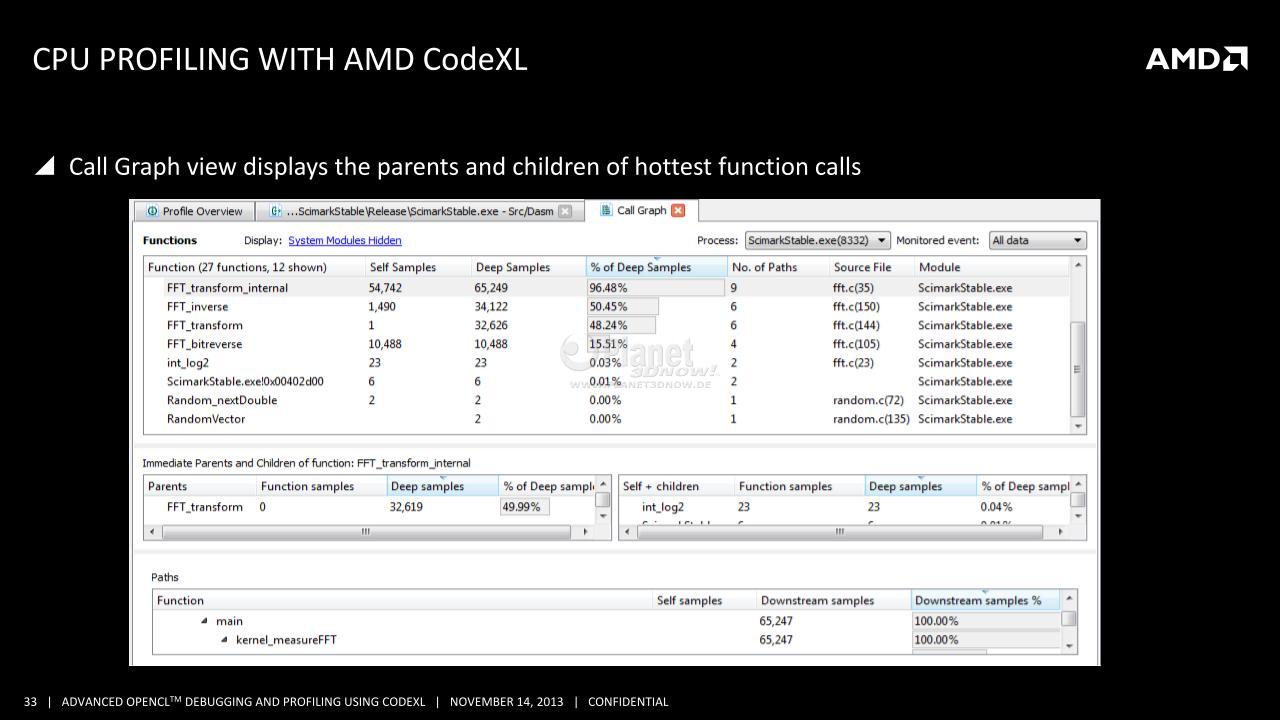Click the 49.99% cell in Parents table
This screenshot has width=1280, height=720.
point(524,507)
